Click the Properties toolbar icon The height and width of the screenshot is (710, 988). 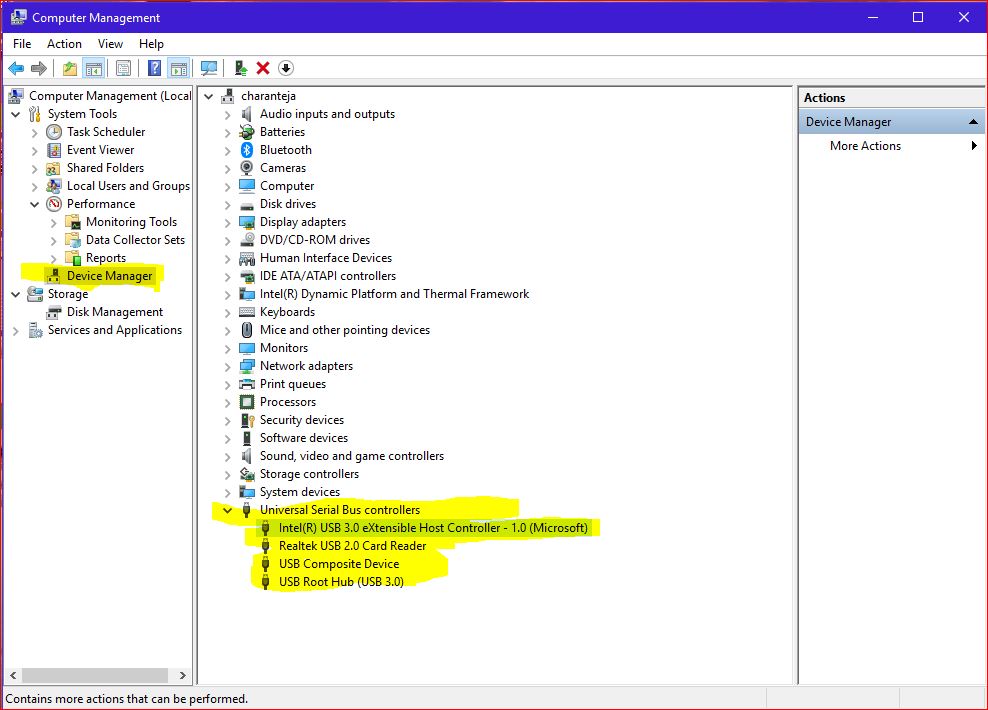tap(124, 68)
